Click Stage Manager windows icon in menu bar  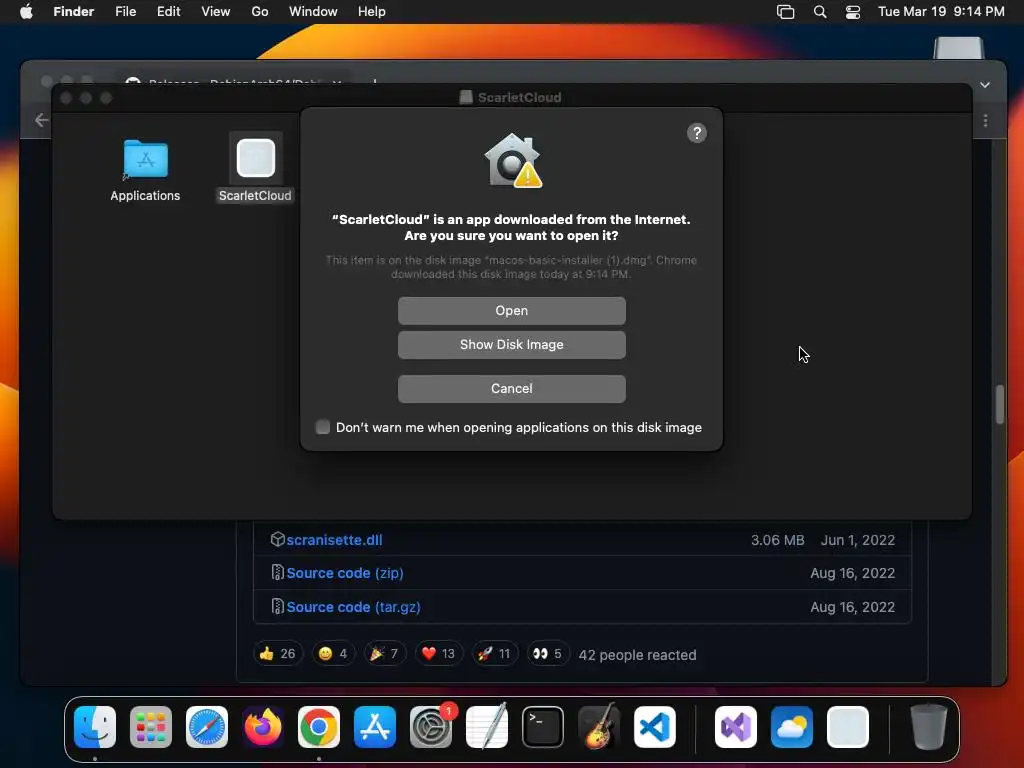[x=786, y=12]
